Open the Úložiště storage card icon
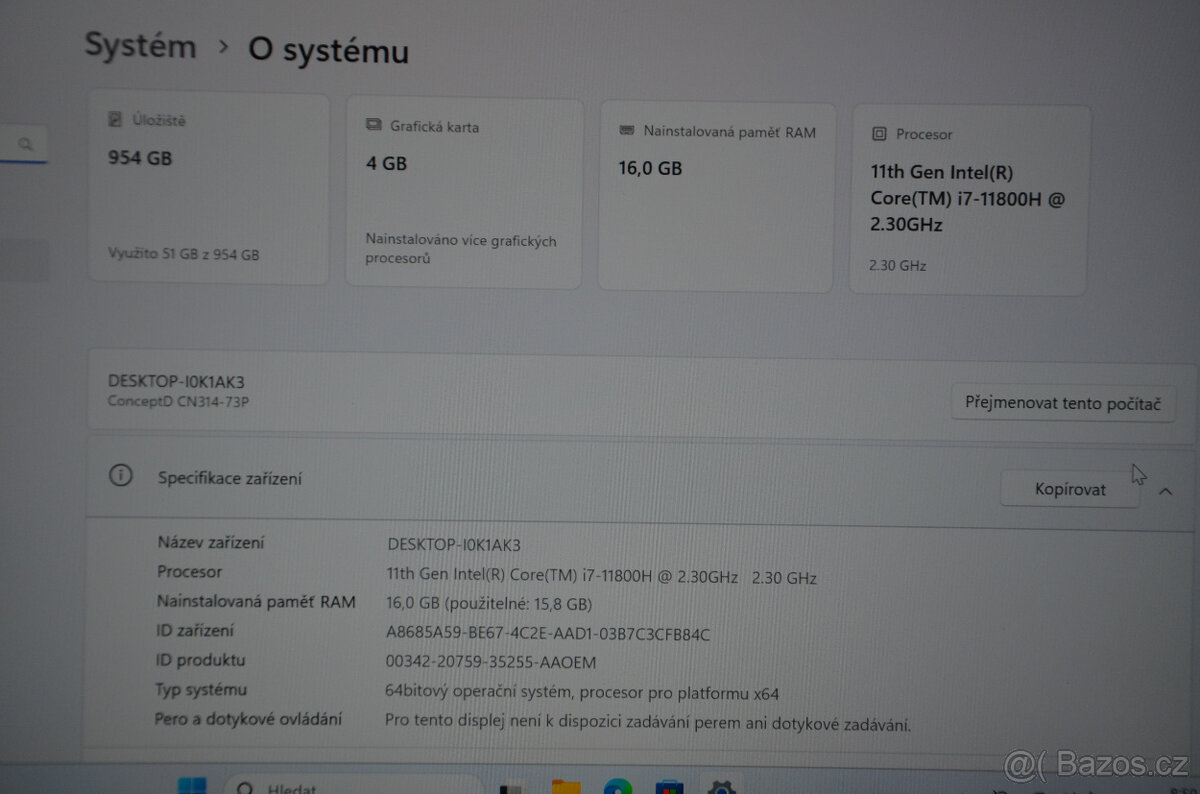This screenshot has width=1200, height=794. 113,119
